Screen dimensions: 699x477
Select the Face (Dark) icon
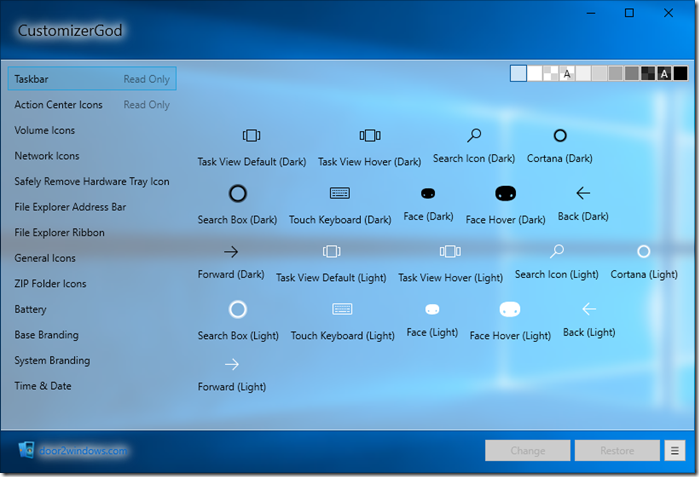pos(428,193)
